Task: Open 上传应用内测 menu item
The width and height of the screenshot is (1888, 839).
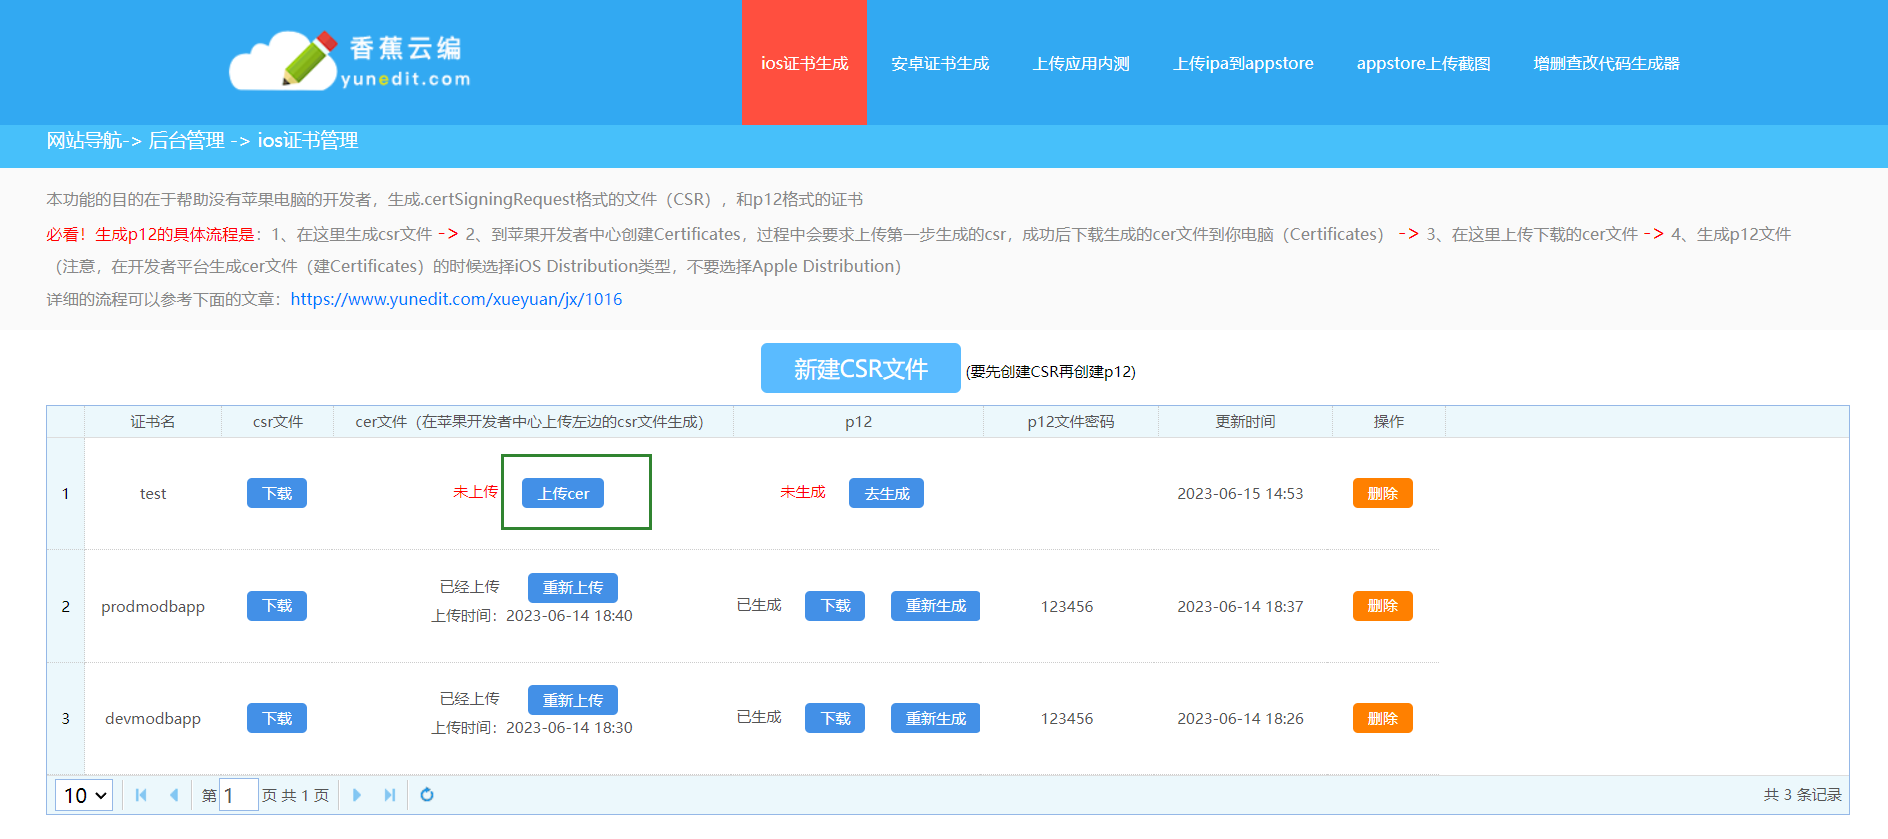Action: [x=1081, y=63]
